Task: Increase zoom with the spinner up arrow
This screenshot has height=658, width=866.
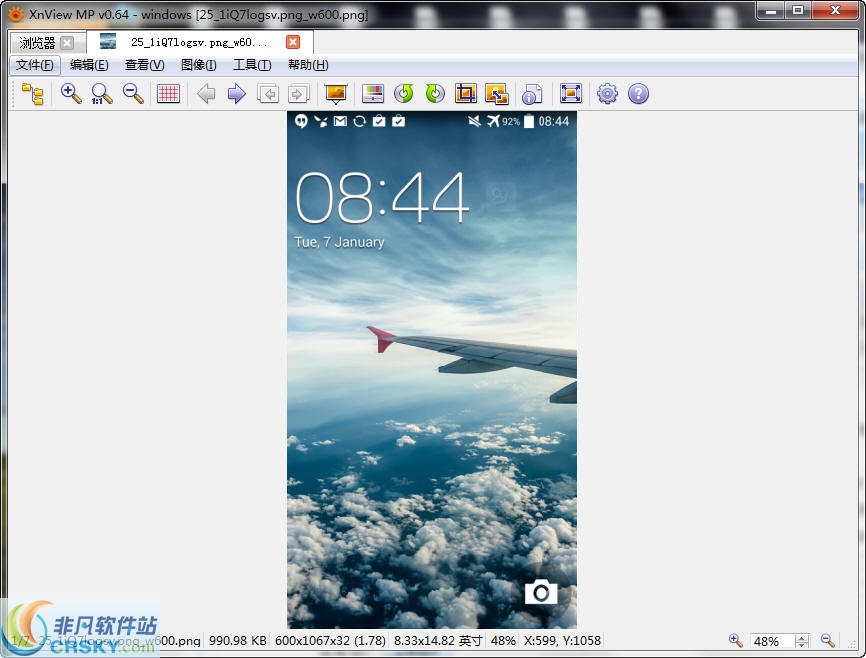Action: 802,637
